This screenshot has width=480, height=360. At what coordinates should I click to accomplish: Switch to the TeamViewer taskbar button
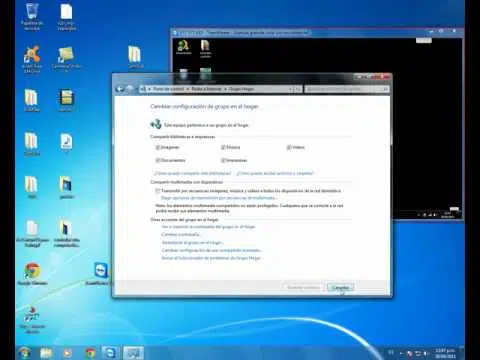[111, 353]
